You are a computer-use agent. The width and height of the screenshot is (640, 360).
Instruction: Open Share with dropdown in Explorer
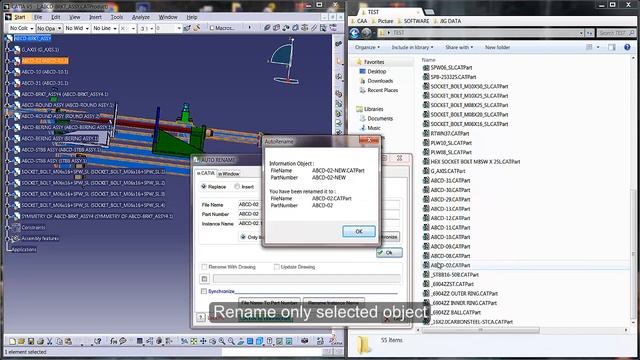pos(459,47)
